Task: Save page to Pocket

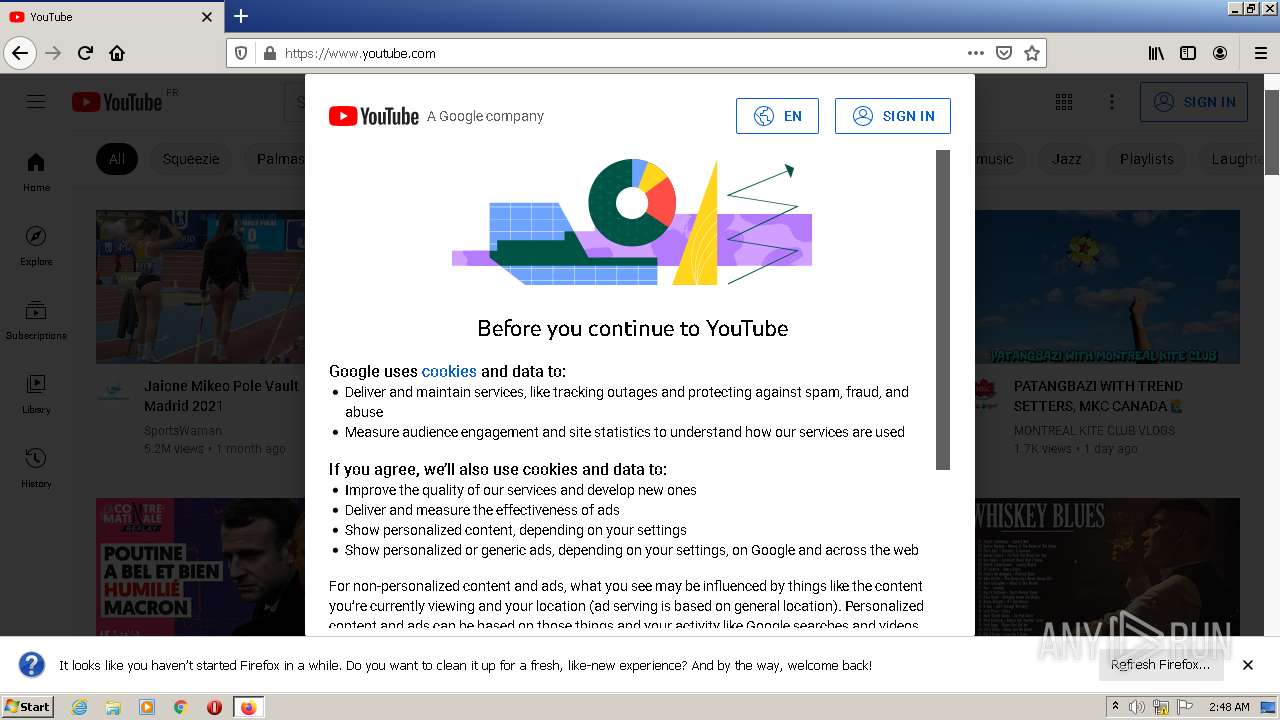Action: [x=1004, y=53]
